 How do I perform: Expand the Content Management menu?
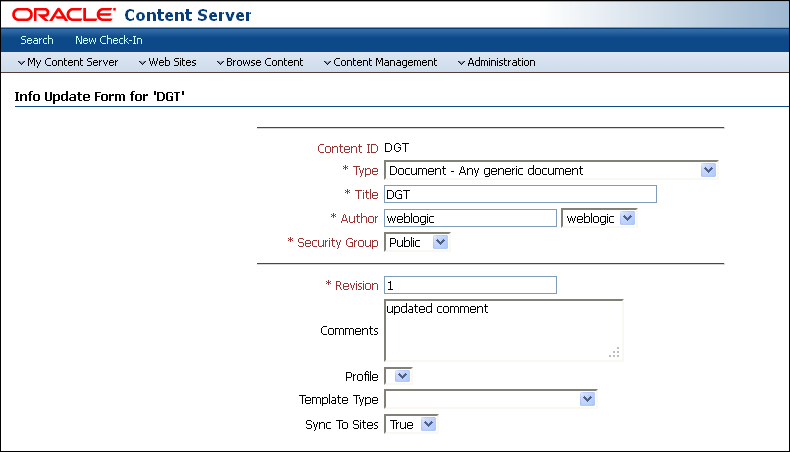[380, 62]
